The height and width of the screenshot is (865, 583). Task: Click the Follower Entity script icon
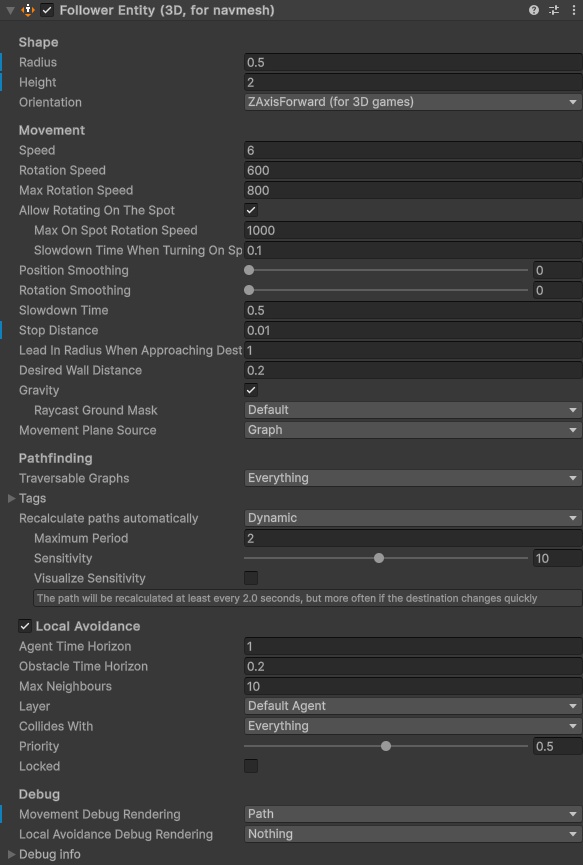point(28,10)
